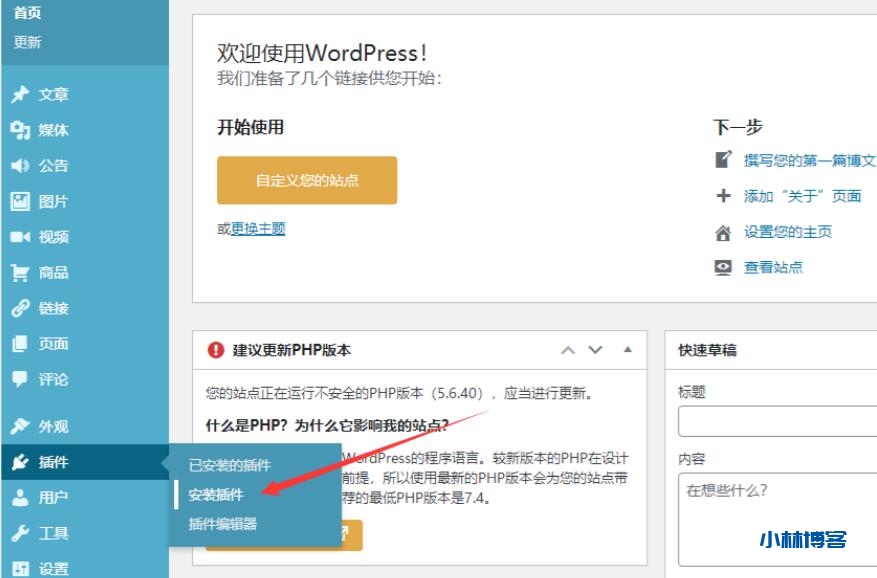Collapse the 建议更新PHP版本 panel with up chevron
The height and width of the screenshot is (578, 877).
click(x=567, y=350)
